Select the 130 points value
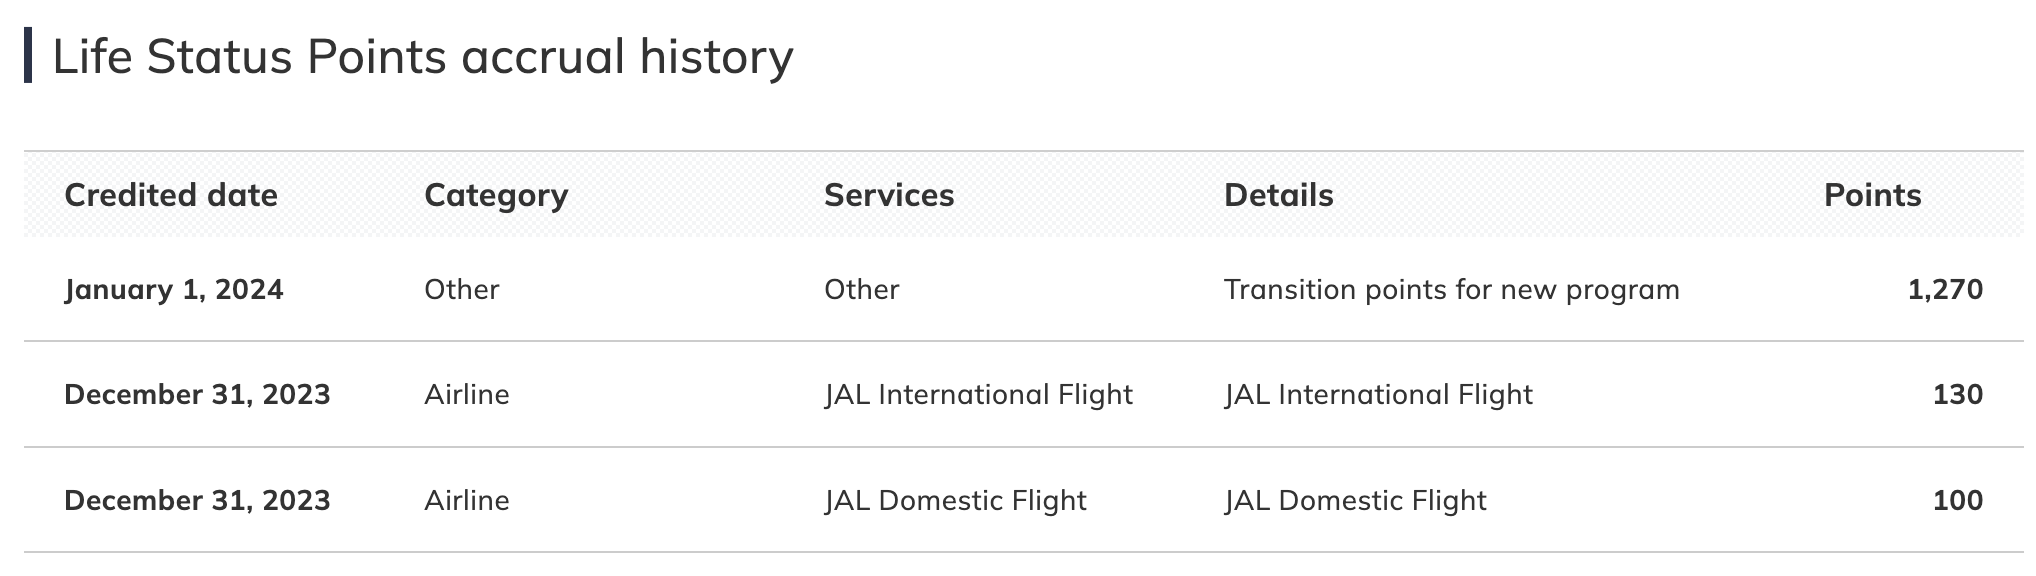The width and height of the screenshot is (2036, 576). pyautogui.click(x=1957, y=395)
